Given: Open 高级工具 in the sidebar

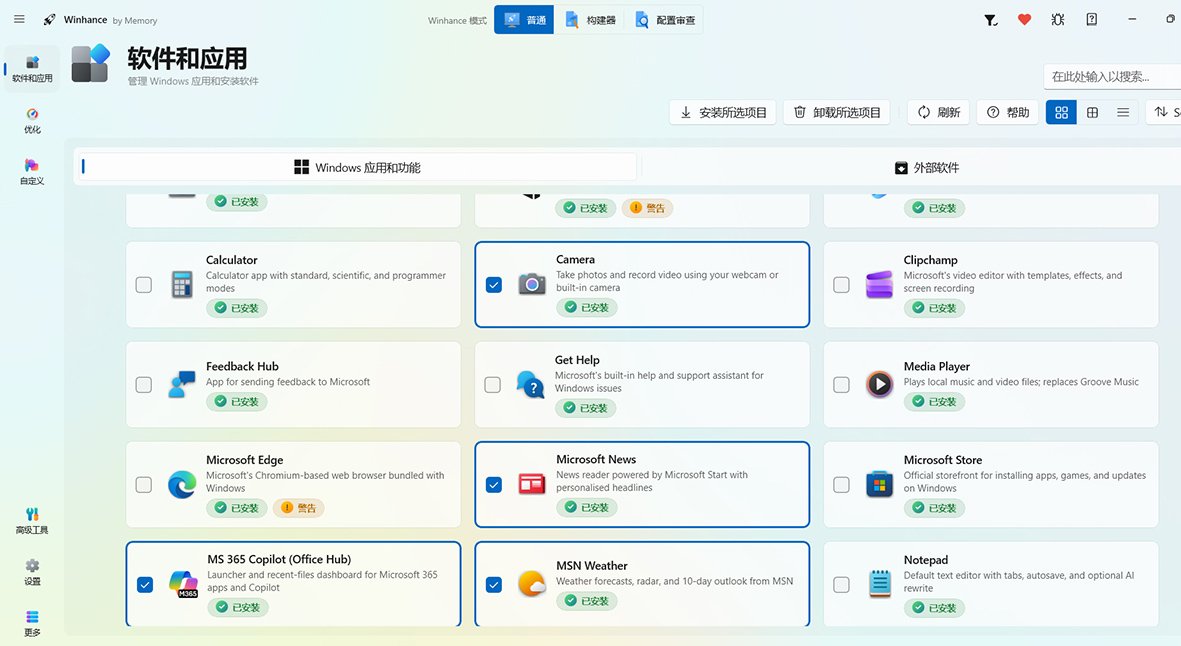Looking at the screenshot, I should point(32,521).
